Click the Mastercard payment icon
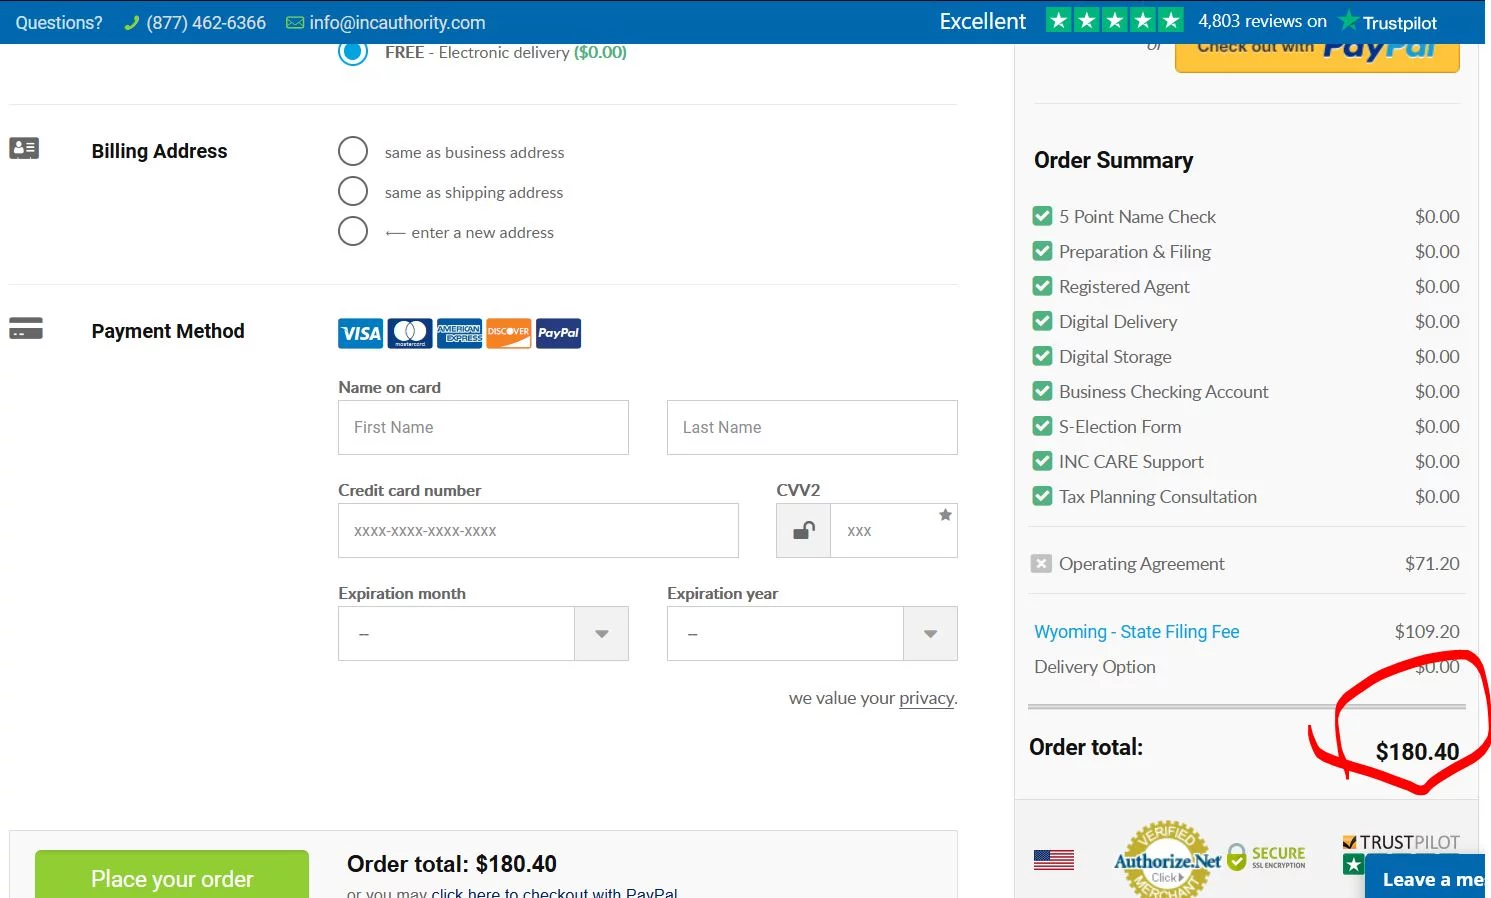The image size is (1491, 898). [410, 333]
